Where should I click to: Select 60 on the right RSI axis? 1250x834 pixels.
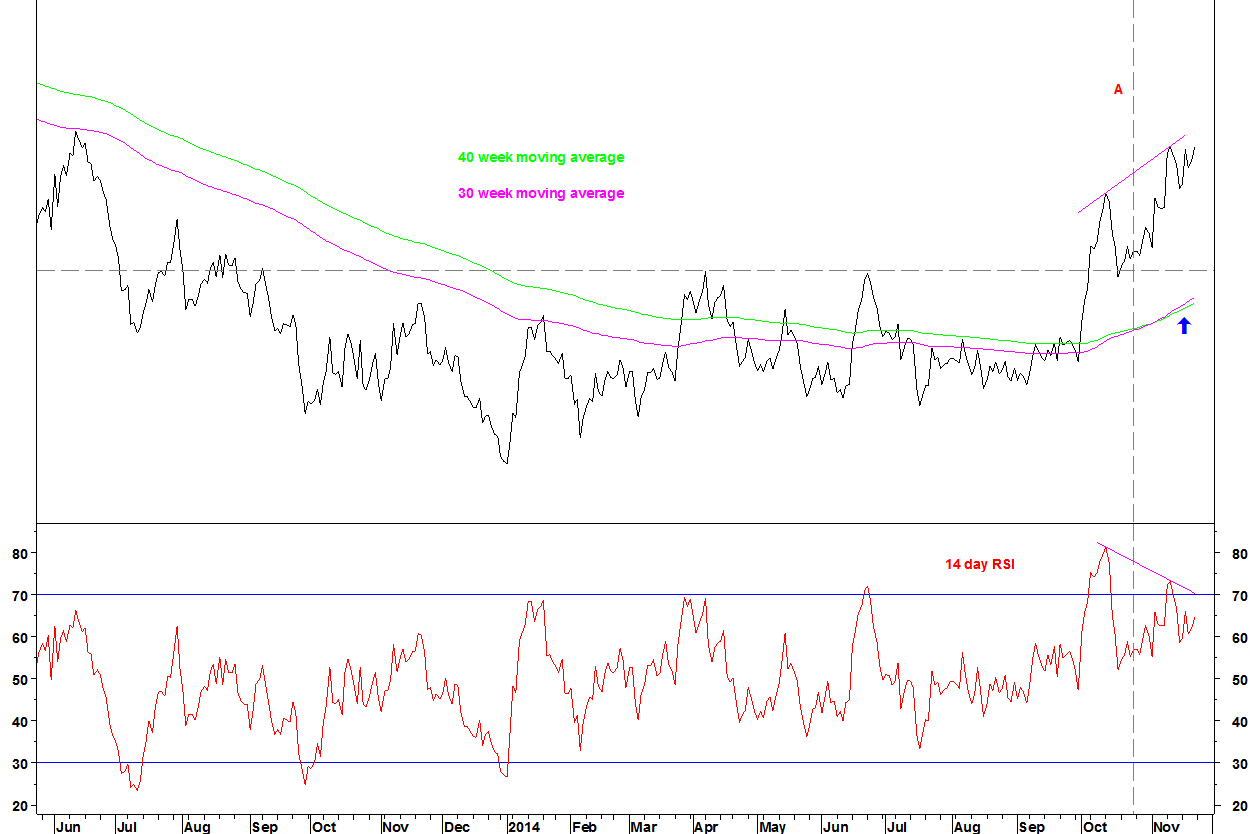pyautogui.click(x=1239, y=637)
